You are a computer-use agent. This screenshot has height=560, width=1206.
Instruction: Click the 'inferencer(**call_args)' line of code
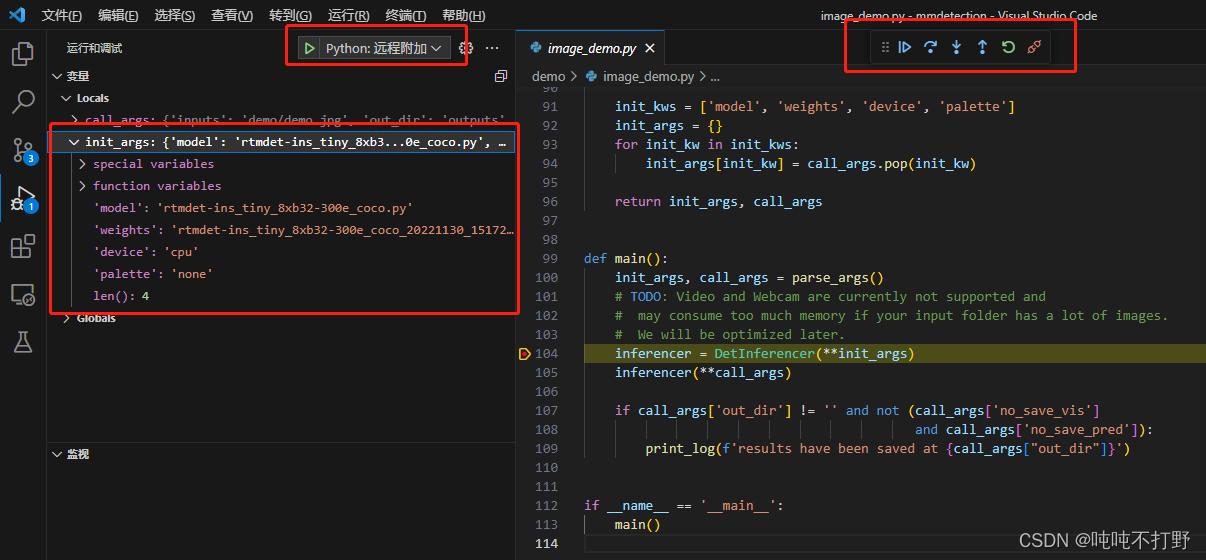[703, 373]
